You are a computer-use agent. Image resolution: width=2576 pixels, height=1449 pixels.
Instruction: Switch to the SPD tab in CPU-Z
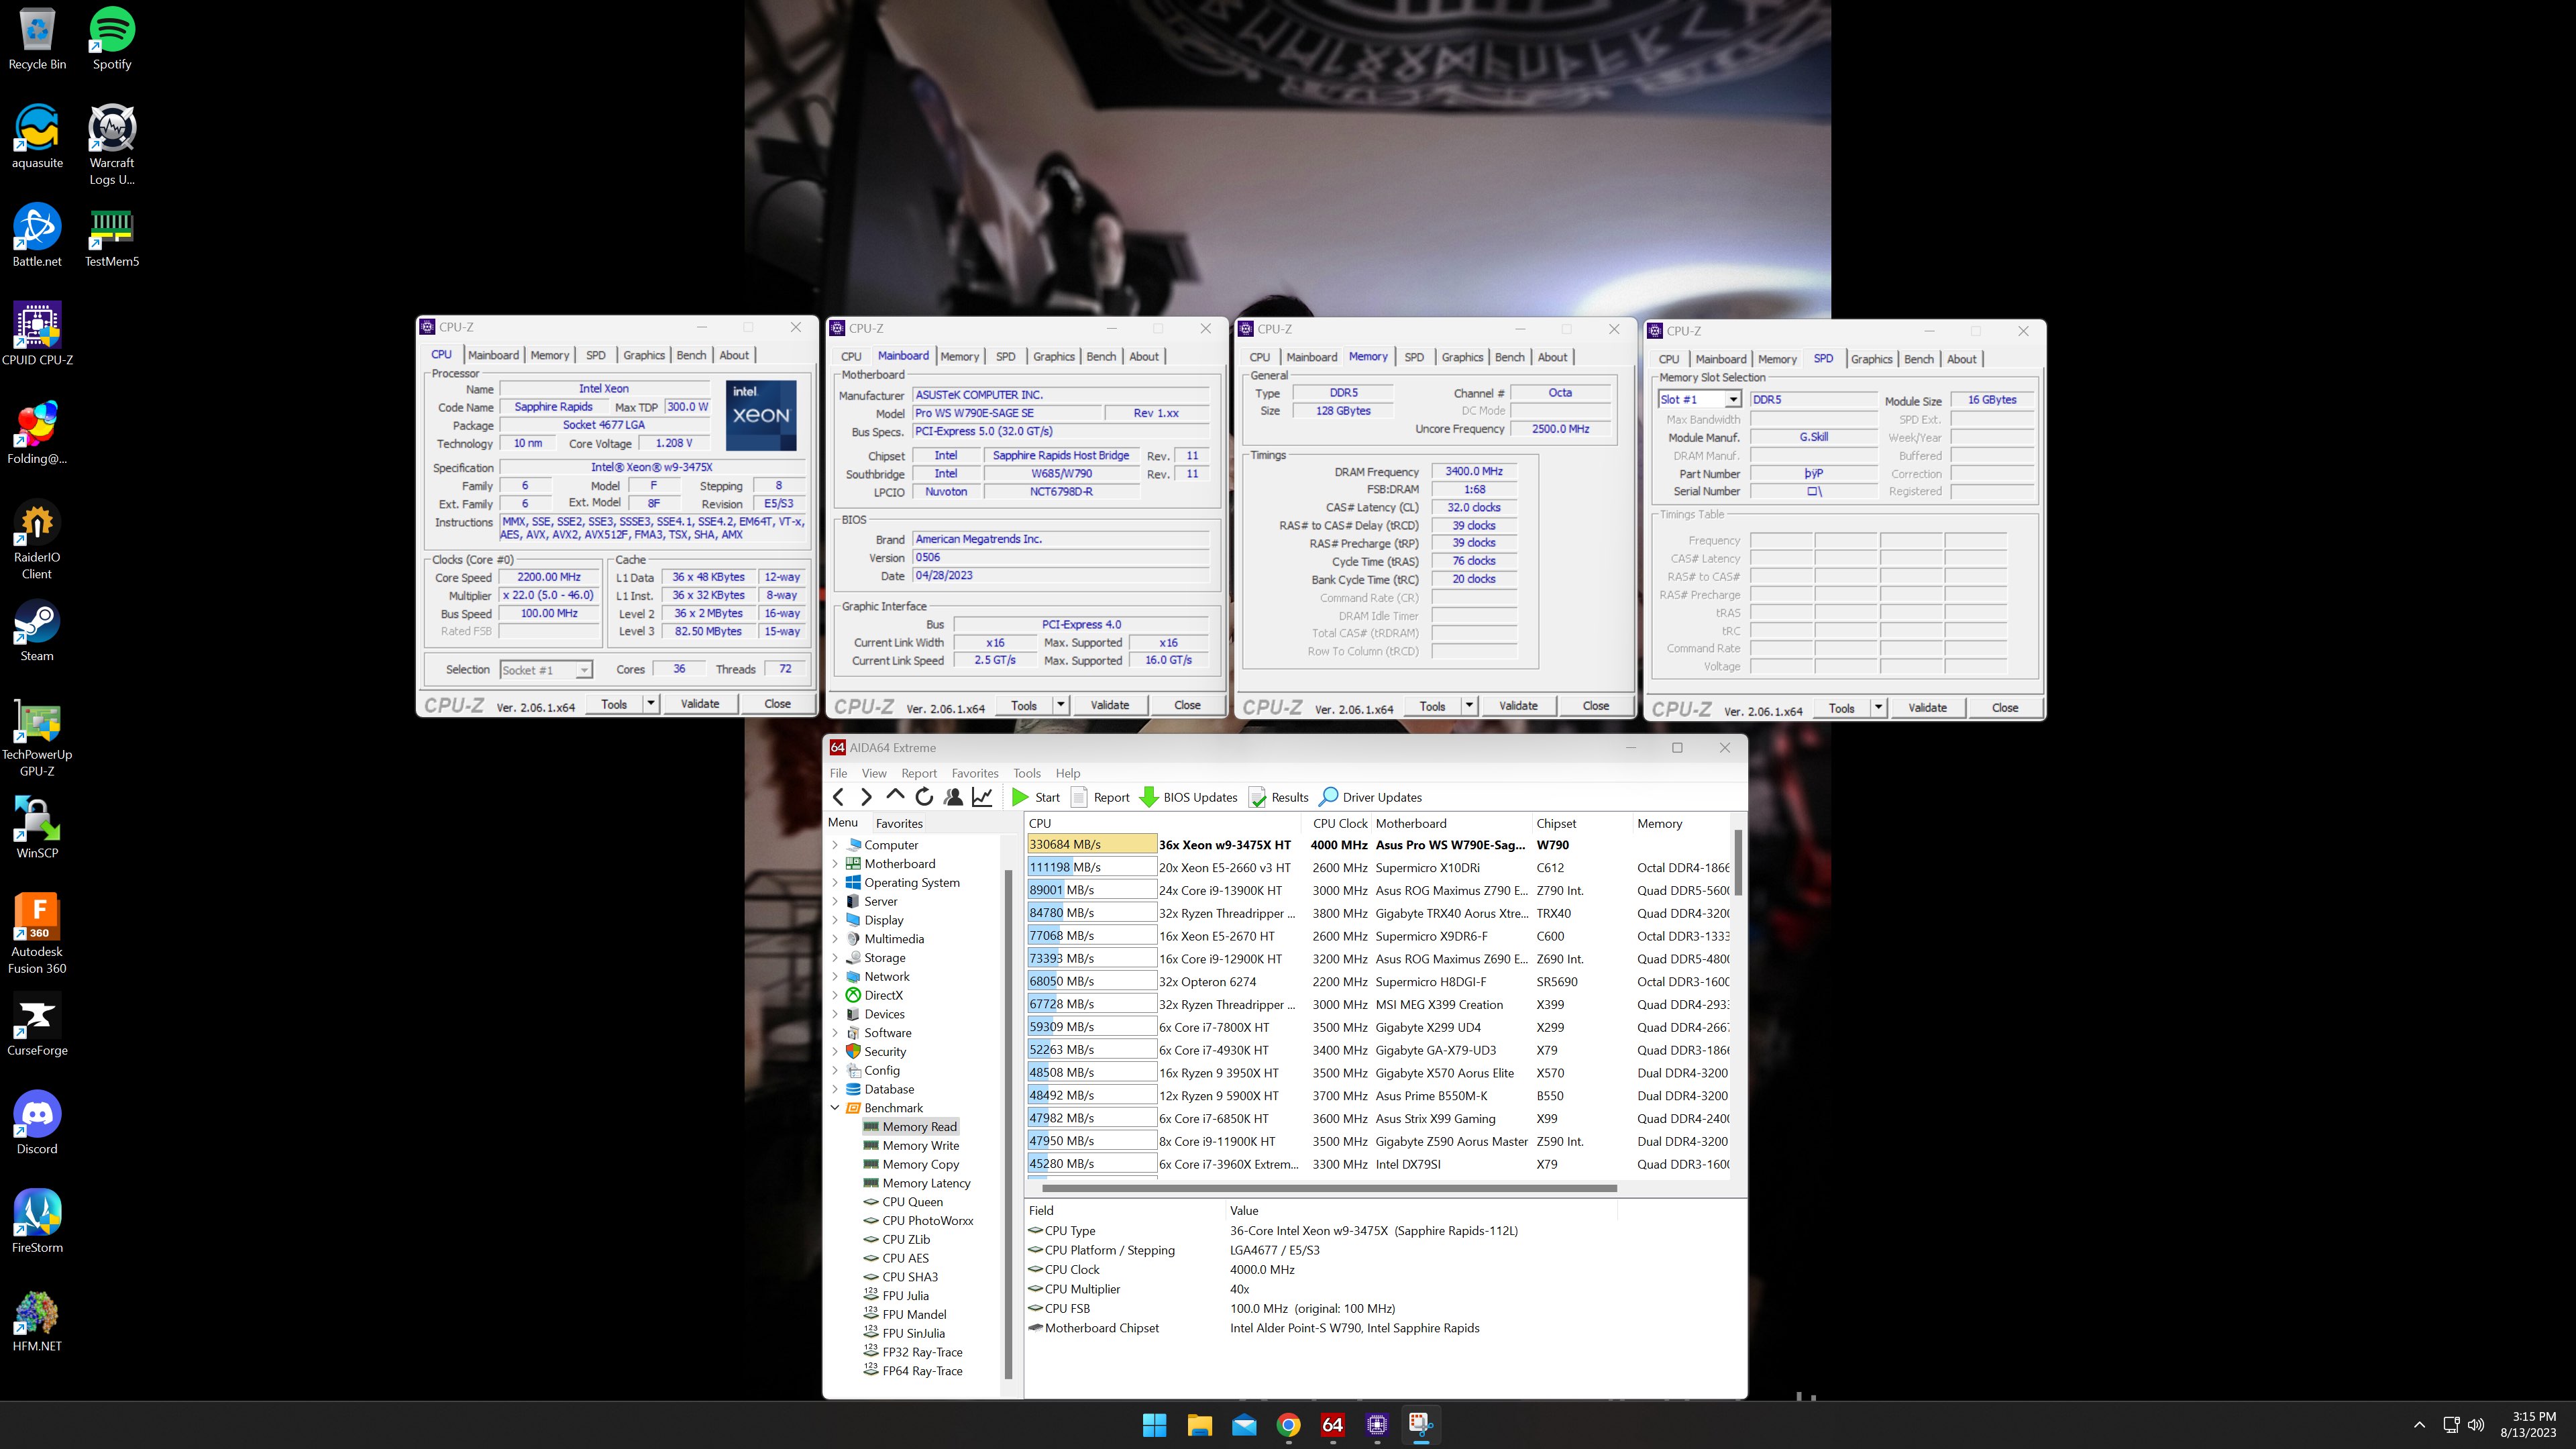[x=595, y=355]
